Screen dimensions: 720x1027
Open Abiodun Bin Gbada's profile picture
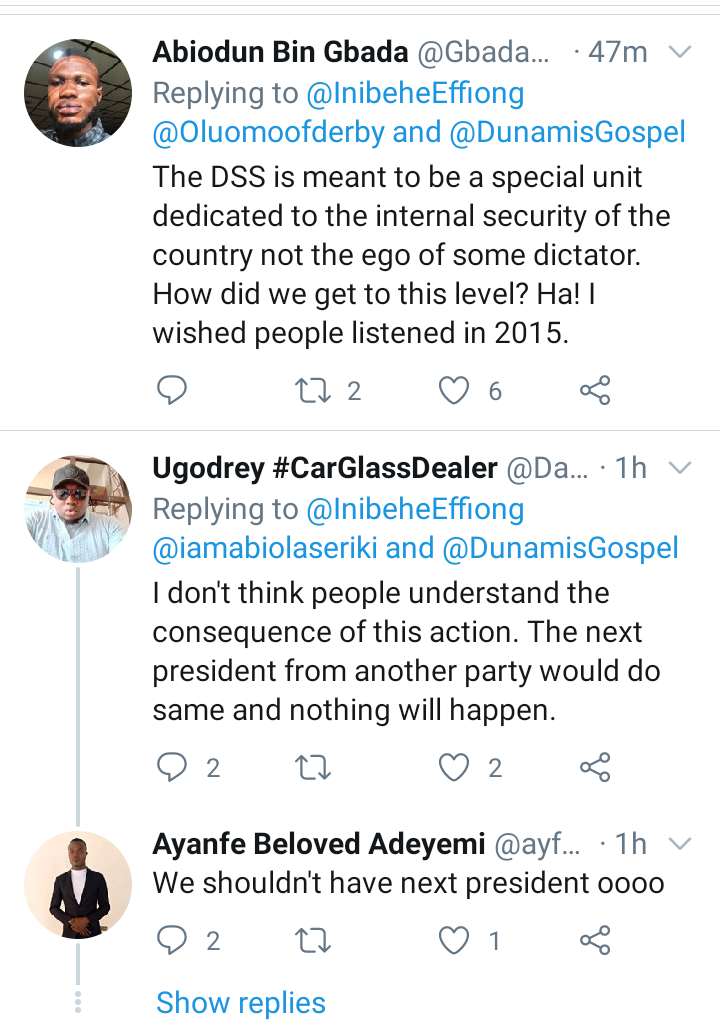pos(78,92)
